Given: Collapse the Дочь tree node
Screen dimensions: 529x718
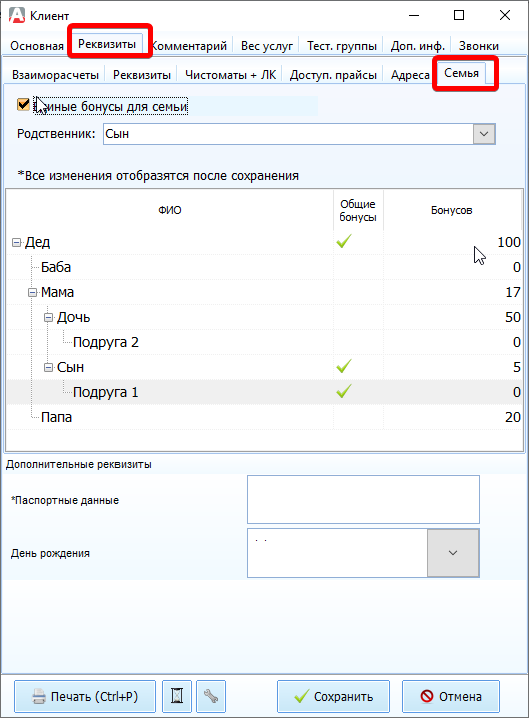Looking at the screenshot, I should point(49,317).
